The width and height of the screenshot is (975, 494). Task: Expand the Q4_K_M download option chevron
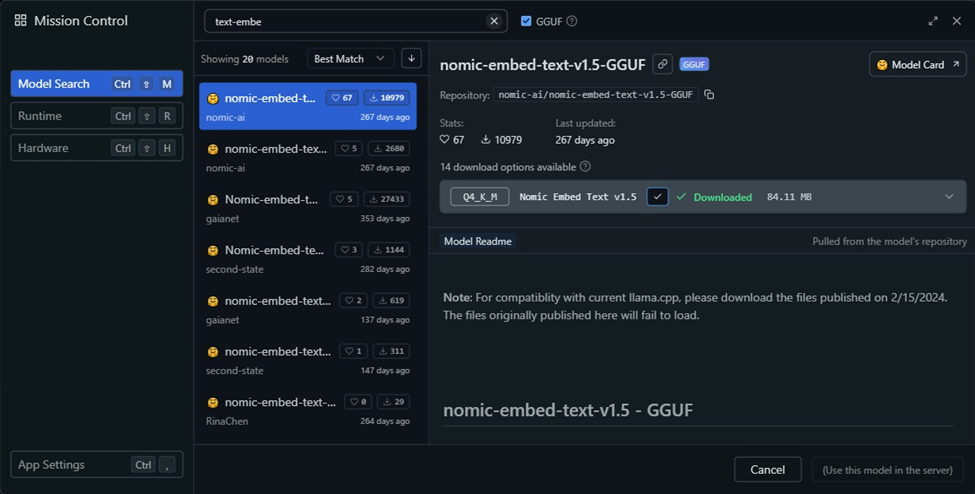point(949,197)
